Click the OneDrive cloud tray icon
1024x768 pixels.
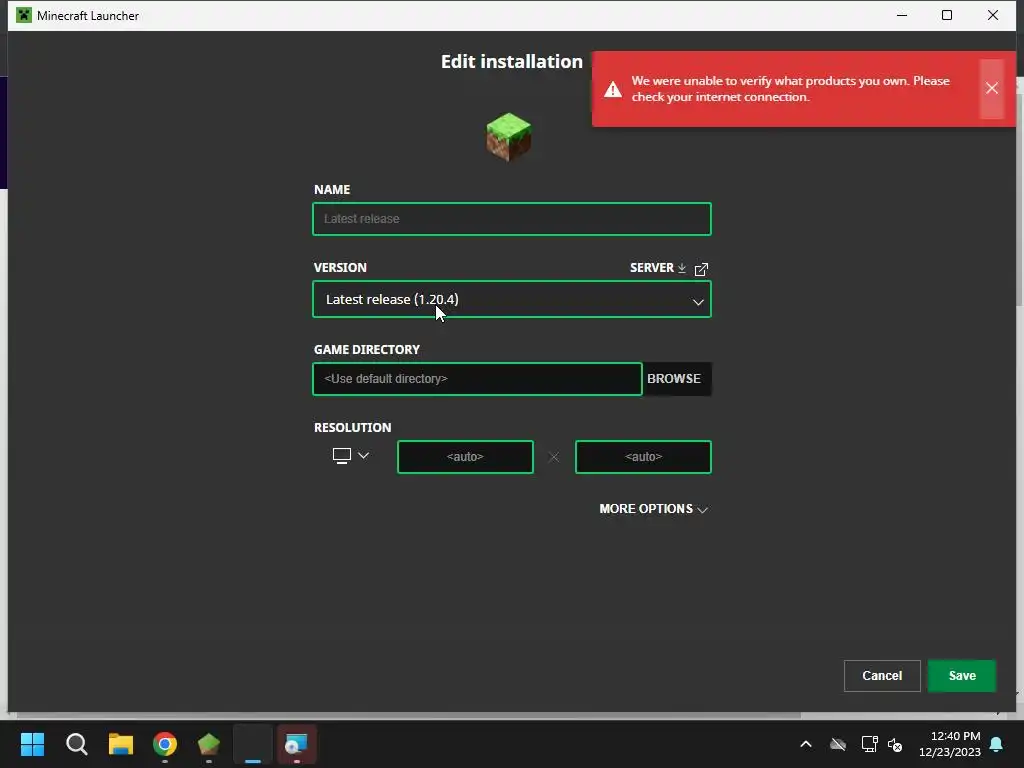pyautogui.click(x=838, y=744)
